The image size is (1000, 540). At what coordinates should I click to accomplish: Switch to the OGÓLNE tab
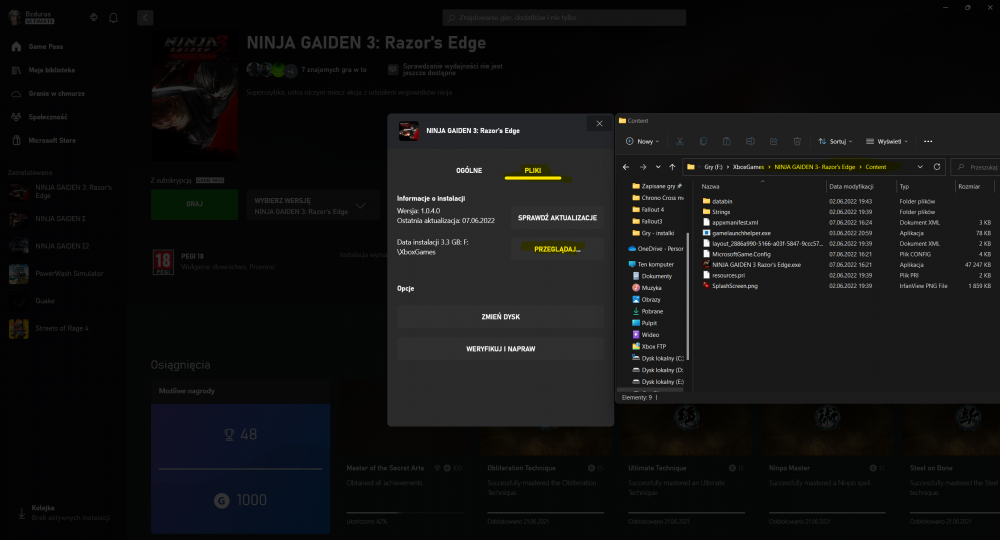(x=469, y=171)
